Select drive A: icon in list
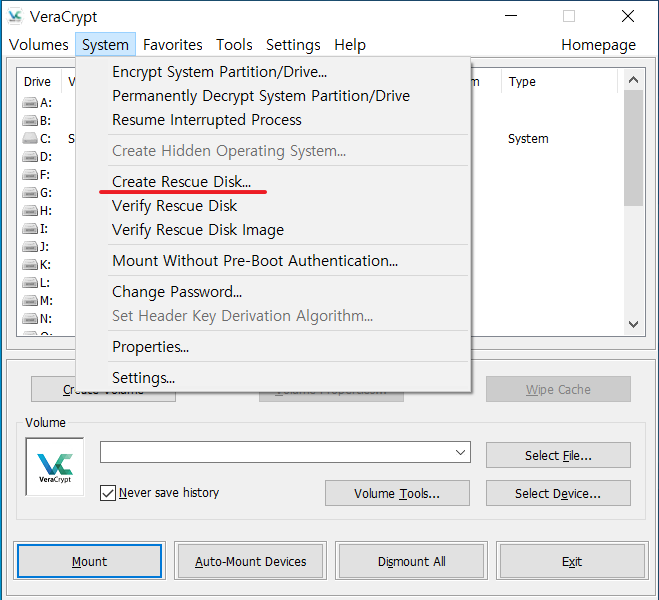Viewport: 659px width, 600px height. click(x=30, y=103)
